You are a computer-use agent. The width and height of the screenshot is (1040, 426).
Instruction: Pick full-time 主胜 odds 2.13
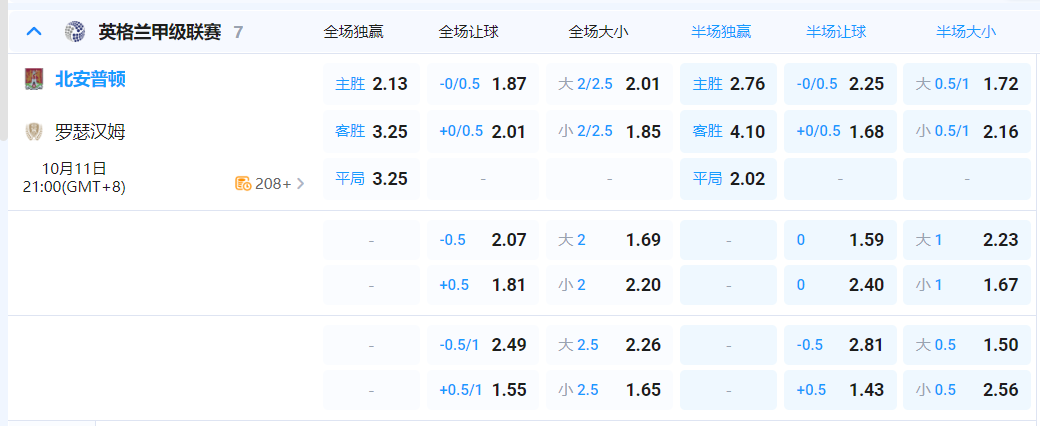[371, 84]
